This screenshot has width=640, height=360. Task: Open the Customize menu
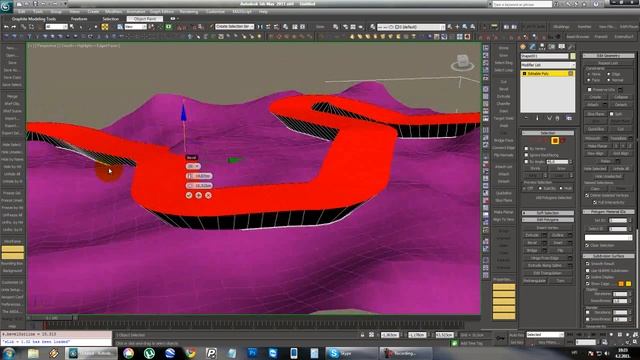(x=215, y=12)
